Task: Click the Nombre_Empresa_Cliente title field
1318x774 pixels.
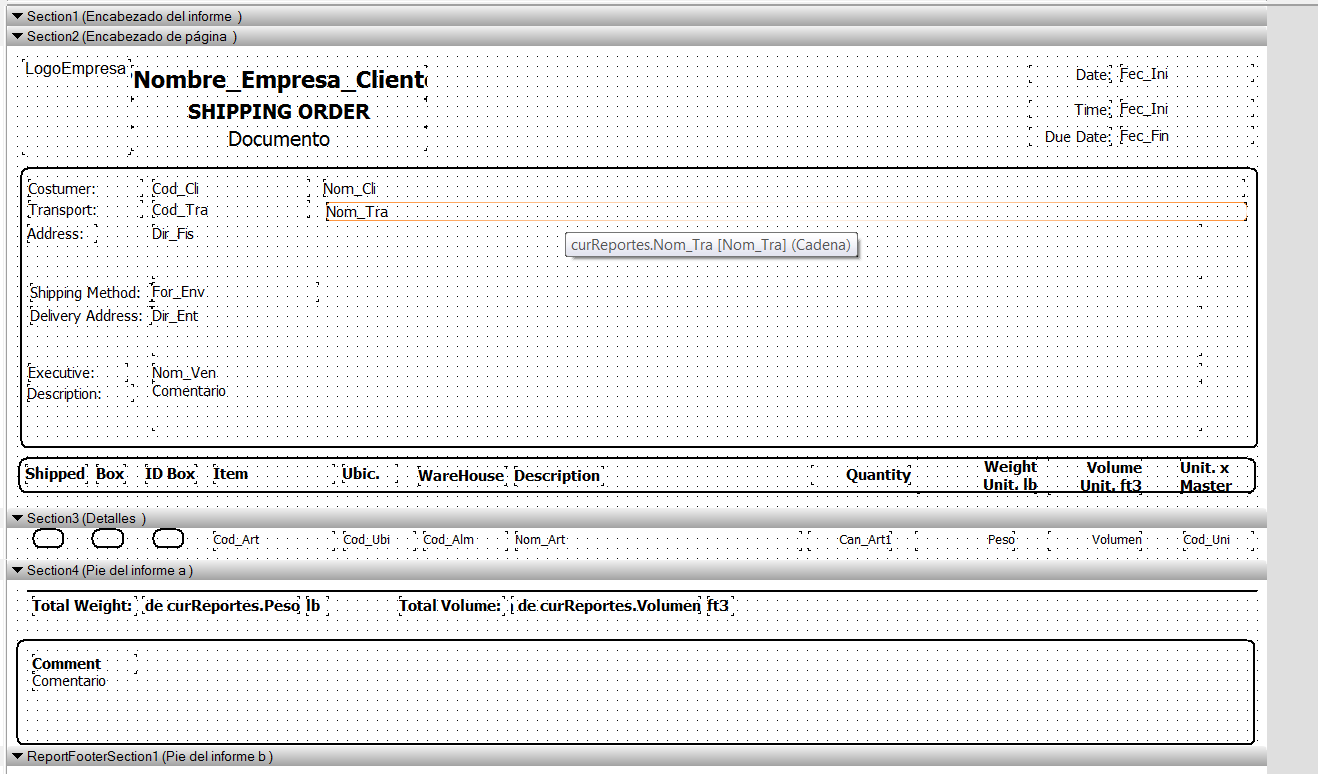Action: point(279,80)
